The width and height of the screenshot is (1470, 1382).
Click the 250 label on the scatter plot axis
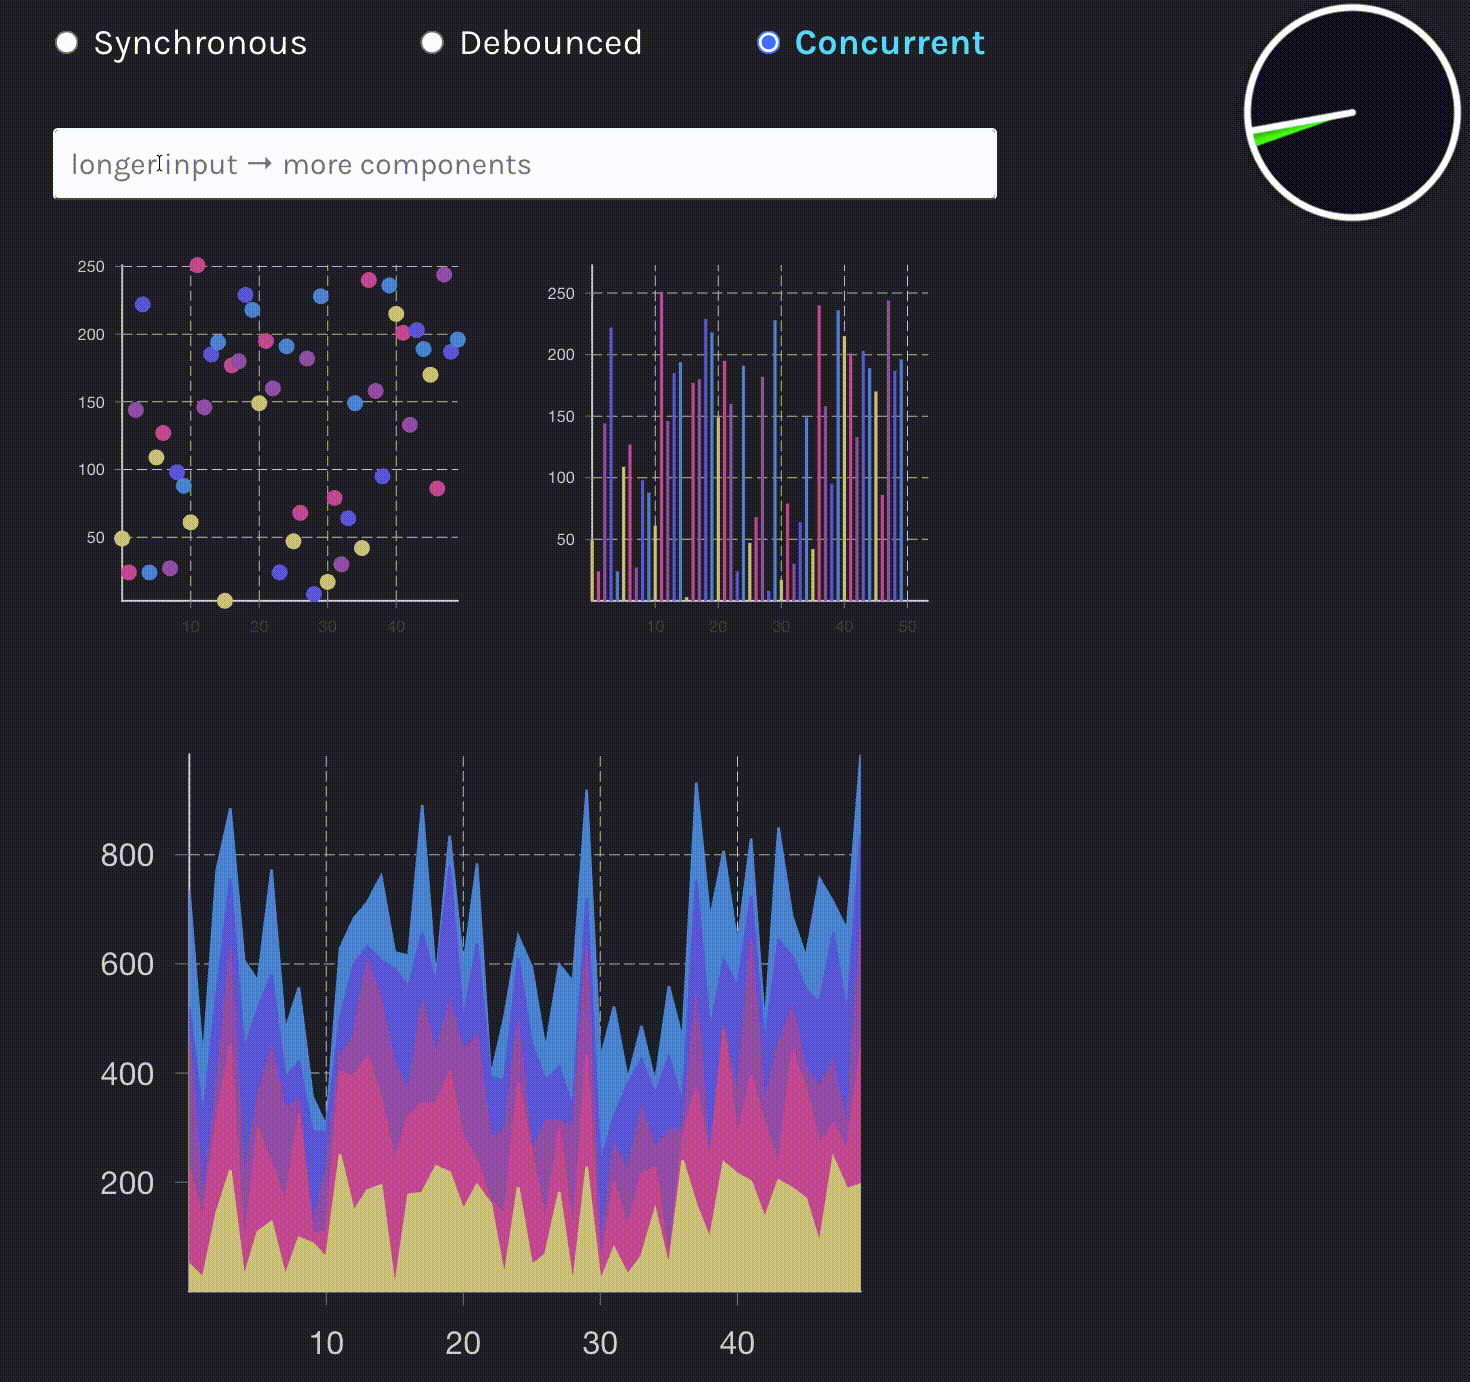(x=93, y=264)
